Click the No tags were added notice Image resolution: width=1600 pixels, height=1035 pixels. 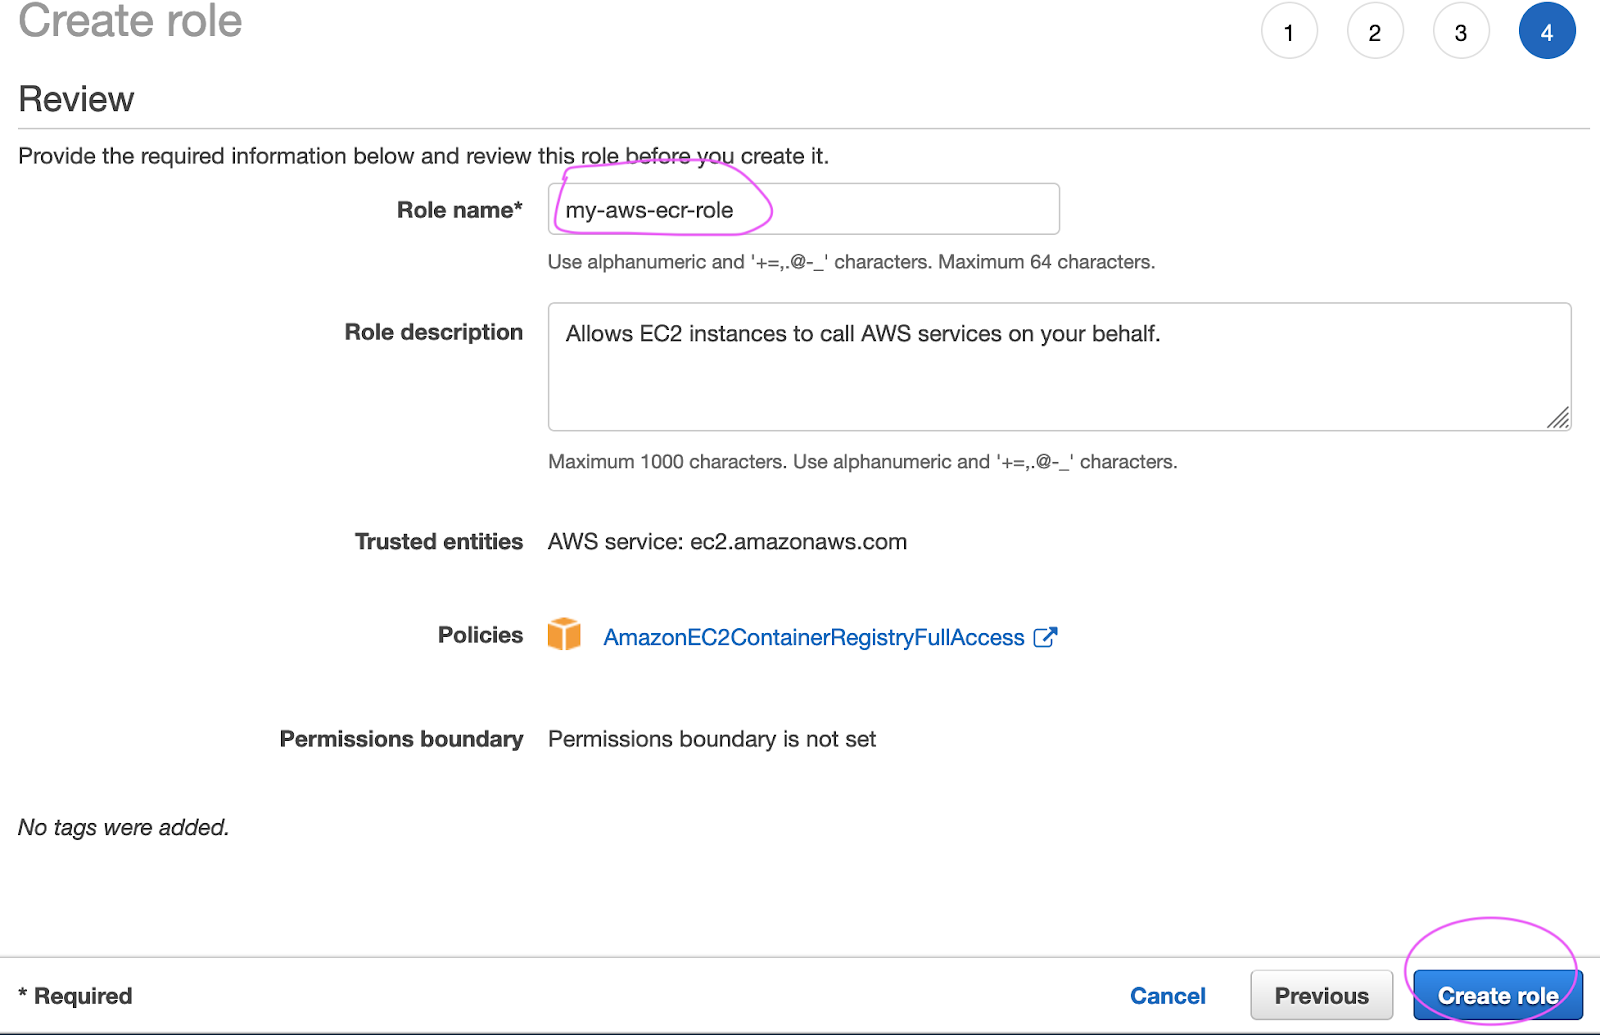pos(123,827)
